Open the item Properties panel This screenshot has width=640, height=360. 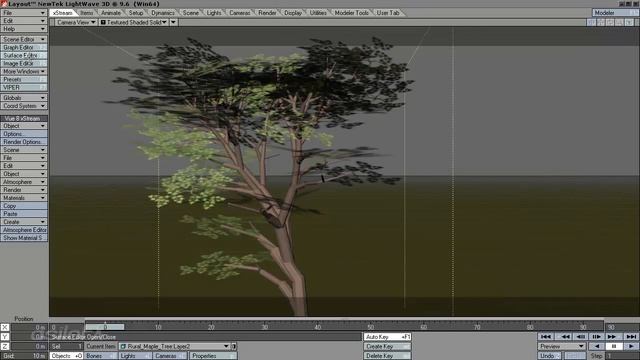(213, 356)
